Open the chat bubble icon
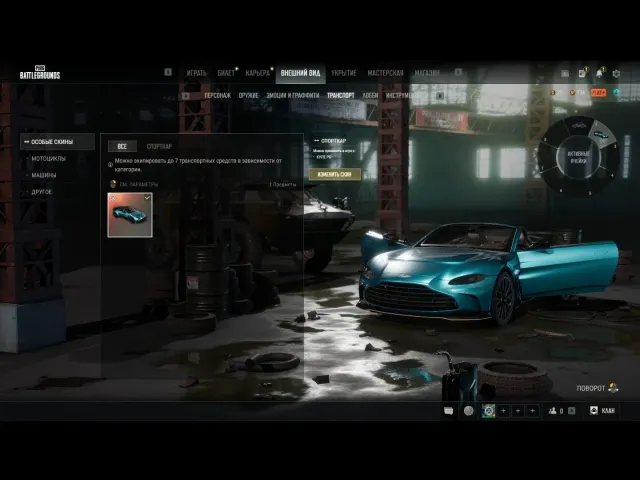 (x=449, y=411)
